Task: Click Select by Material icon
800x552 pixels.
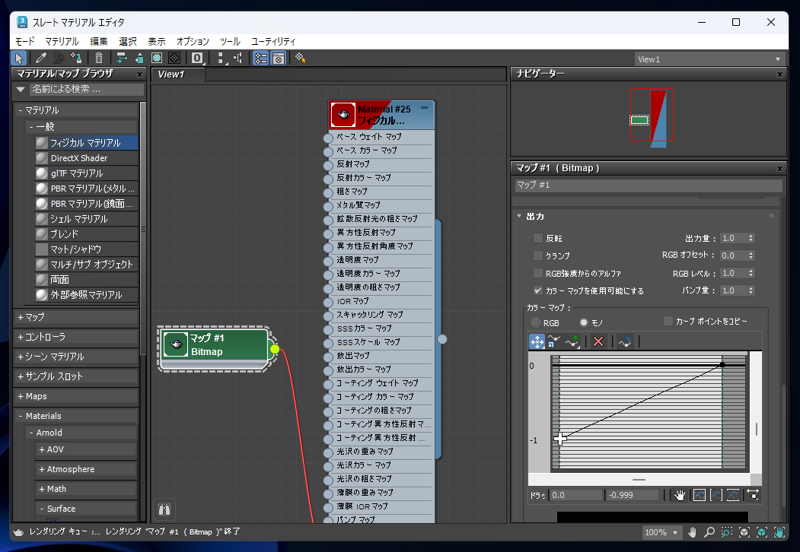Action: (301, 58)
